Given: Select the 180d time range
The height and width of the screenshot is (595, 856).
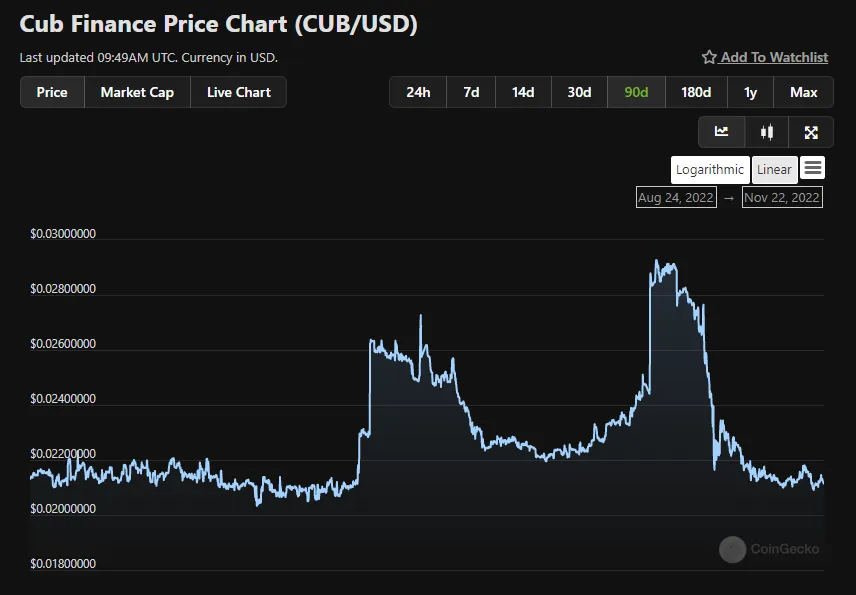Looking at the screenshot, I should pos(696,92).
